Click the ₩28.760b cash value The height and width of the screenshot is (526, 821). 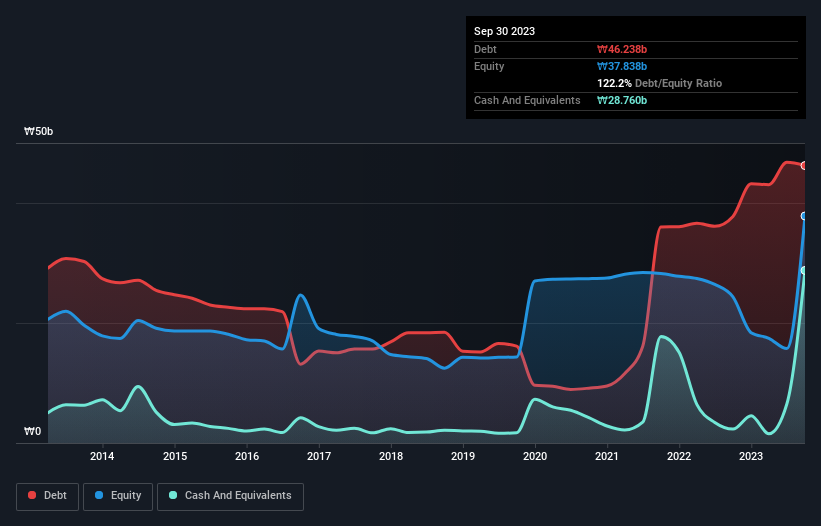622,100
